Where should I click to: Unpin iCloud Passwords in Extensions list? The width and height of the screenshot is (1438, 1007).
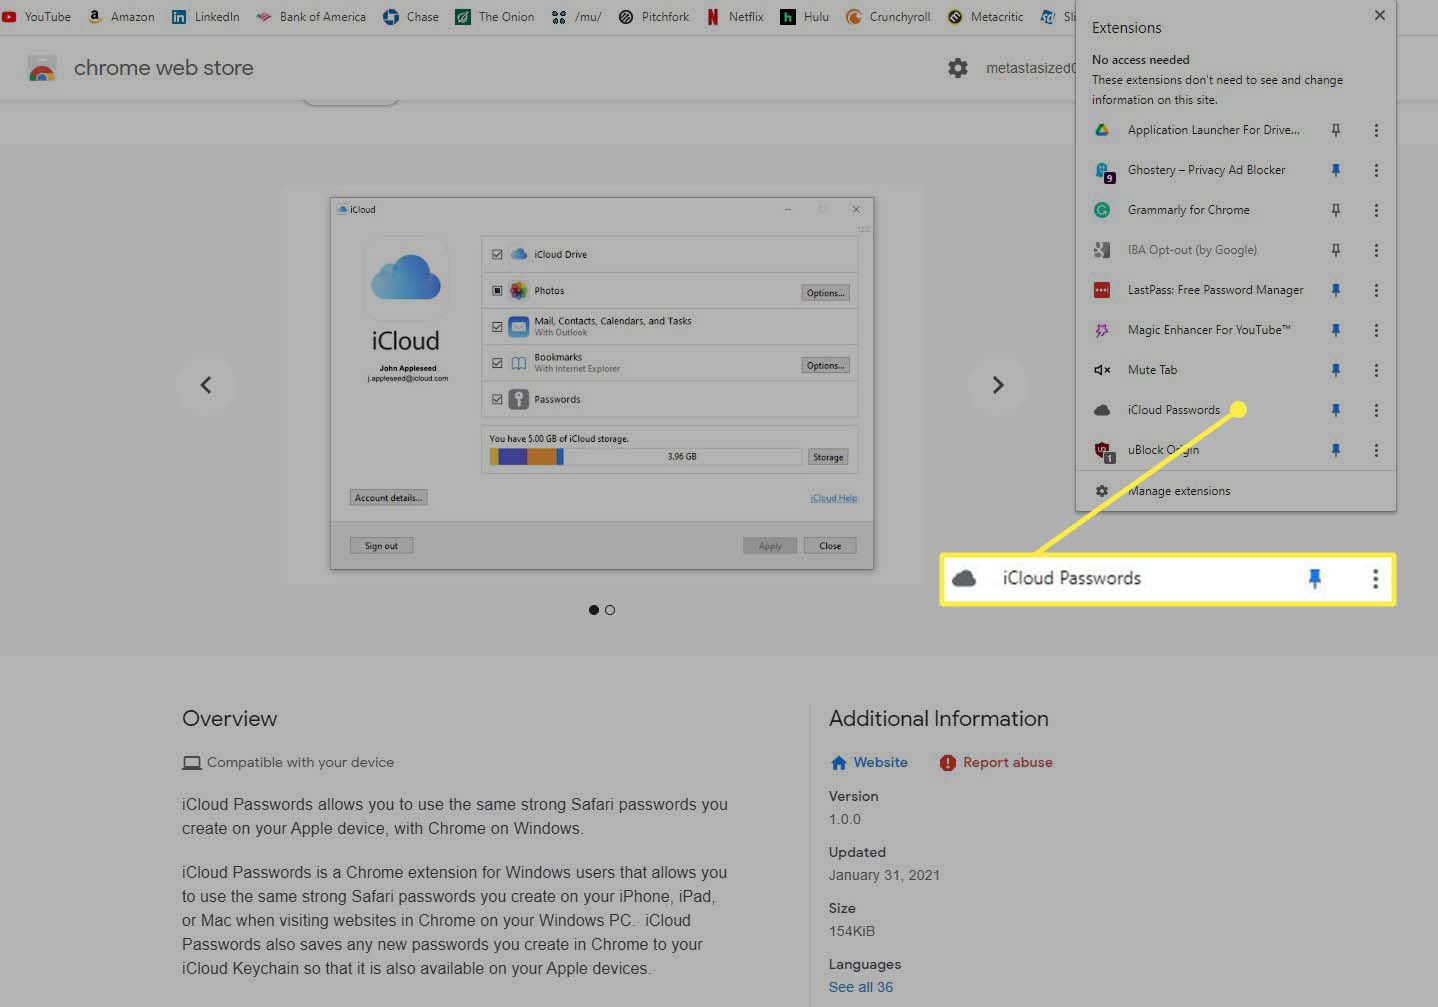click(1335, 410)
